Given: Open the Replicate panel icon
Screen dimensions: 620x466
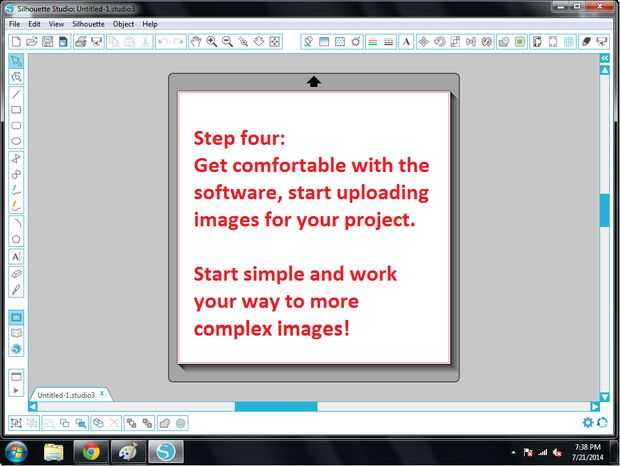Looking at the screenshot, I should tap(487, 42).
